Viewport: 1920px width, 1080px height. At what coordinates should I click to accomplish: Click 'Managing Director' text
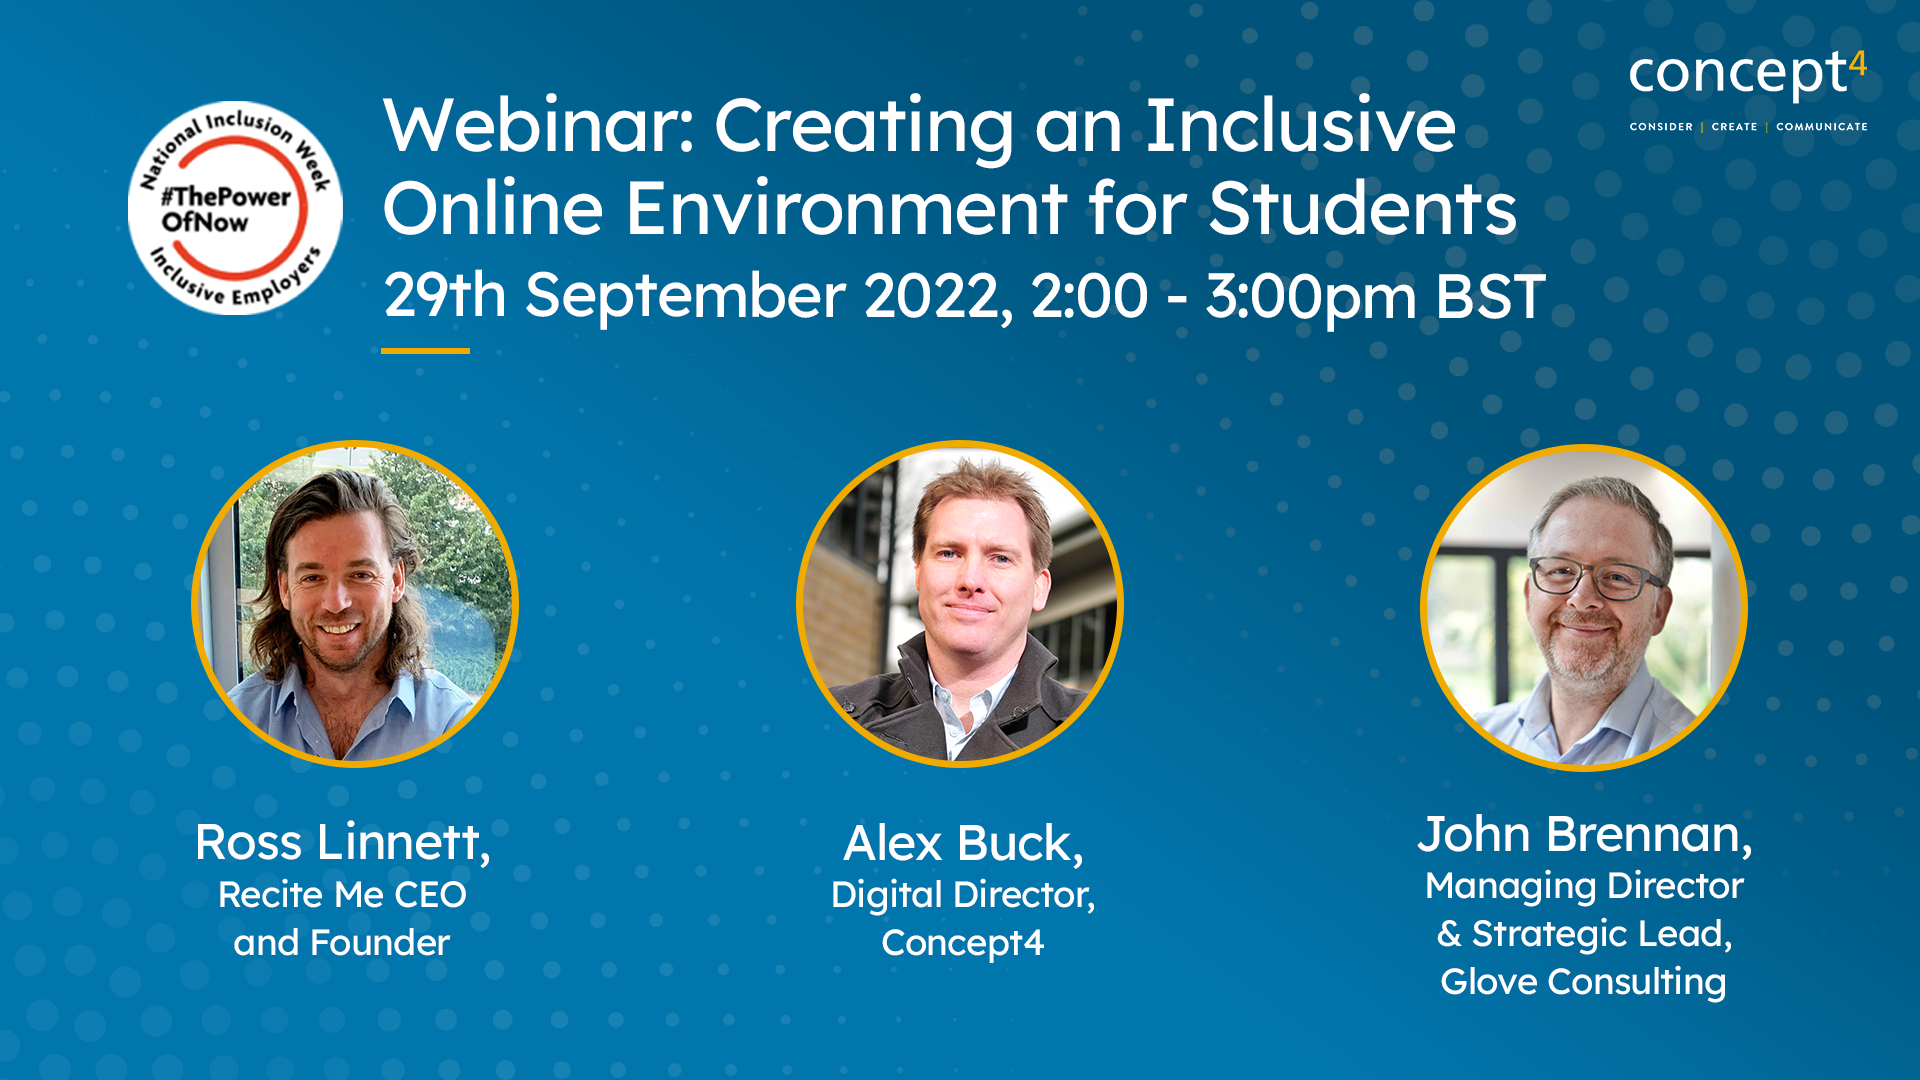pos(1584,886)
